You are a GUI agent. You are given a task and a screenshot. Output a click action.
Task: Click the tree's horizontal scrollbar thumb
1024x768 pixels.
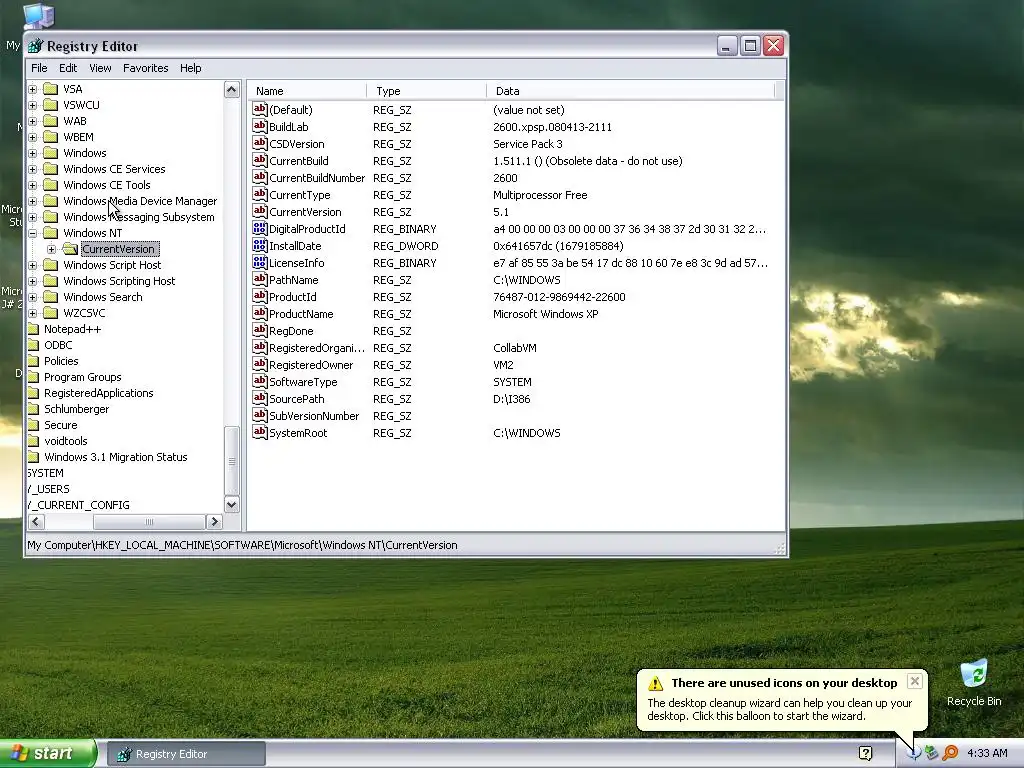[150, 522]
